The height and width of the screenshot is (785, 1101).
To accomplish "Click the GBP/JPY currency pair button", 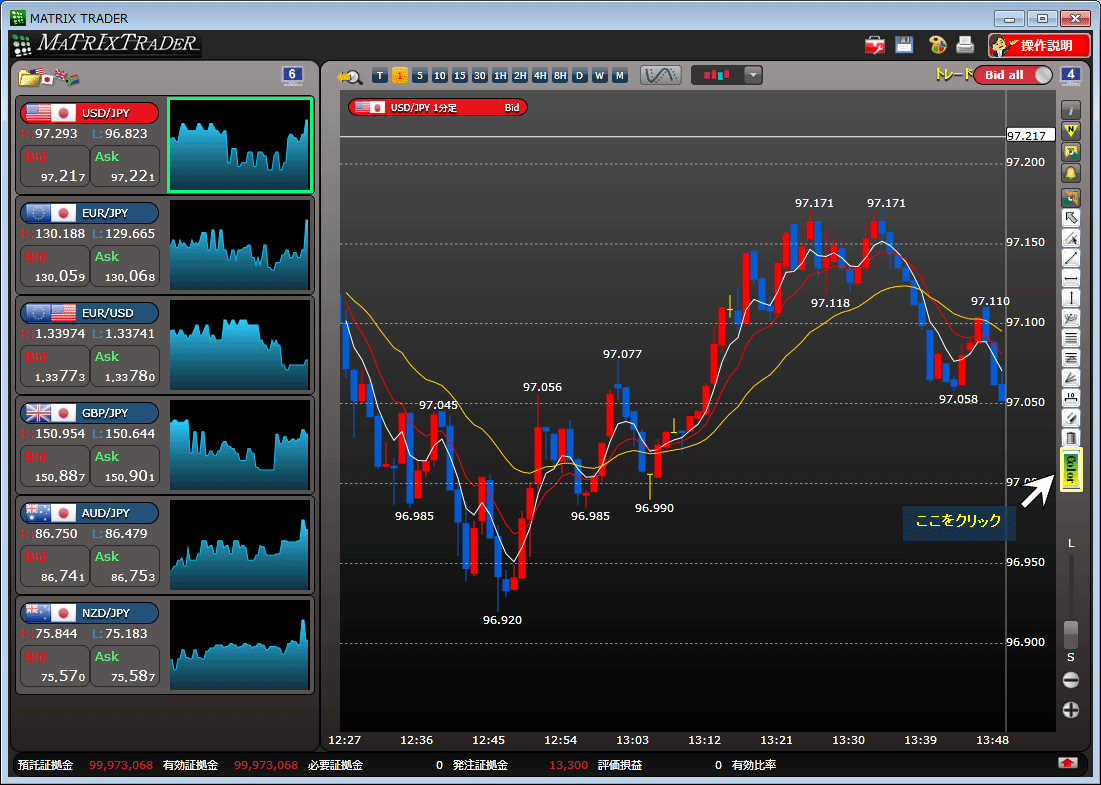I will coord(89,413).
